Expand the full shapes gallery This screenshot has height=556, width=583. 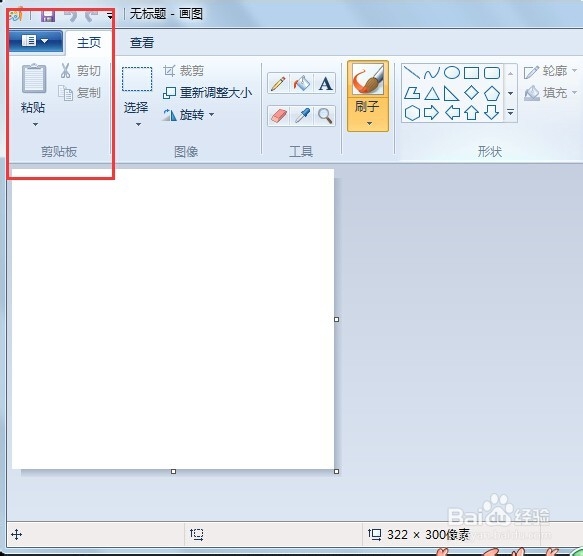pyautogui.click(x=510, y=112)
